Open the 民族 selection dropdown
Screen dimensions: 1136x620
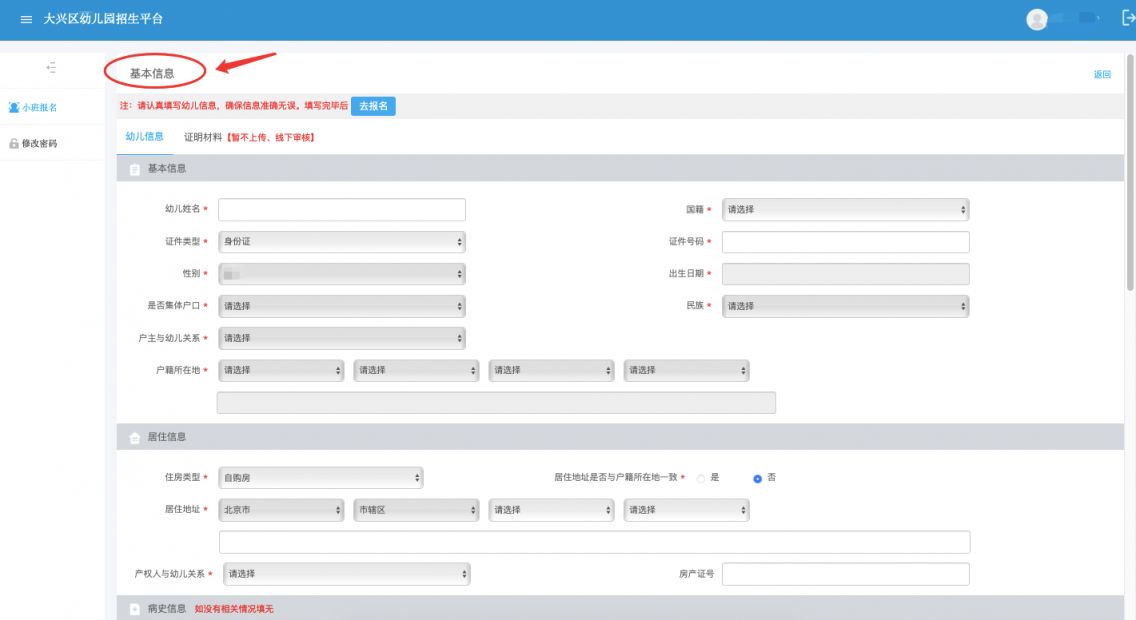click(845, 306)
